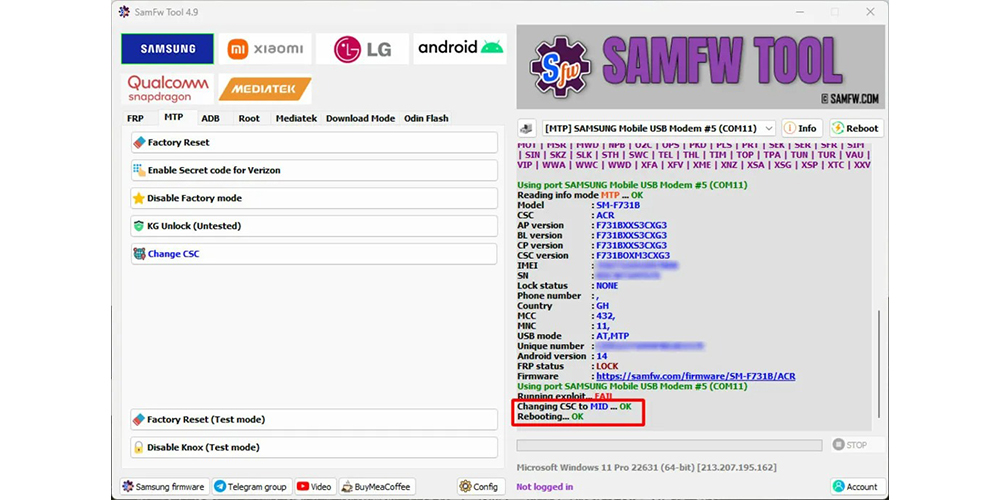Viewport: 1000px width, 500px height.
Task: Open the Odin Flash tab
Action: [426, 118]
